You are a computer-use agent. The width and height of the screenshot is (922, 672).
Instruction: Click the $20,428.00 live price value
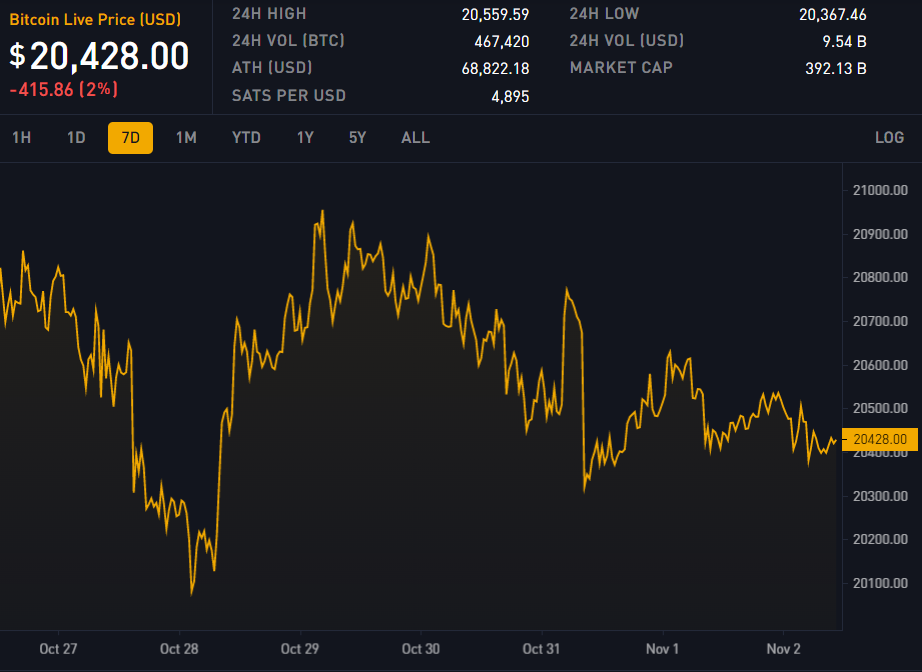click(99, 56)
